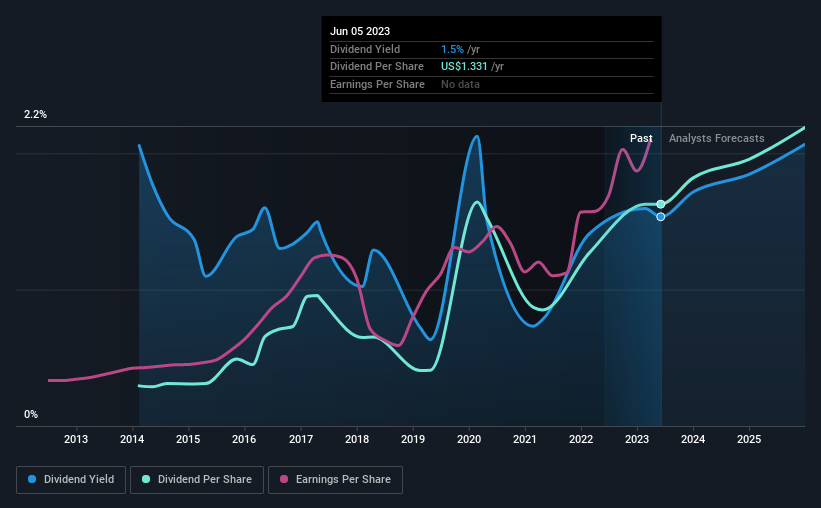Click the 2022 x-axis label
This screenshot has height=508, width=821.
(581, 439)
